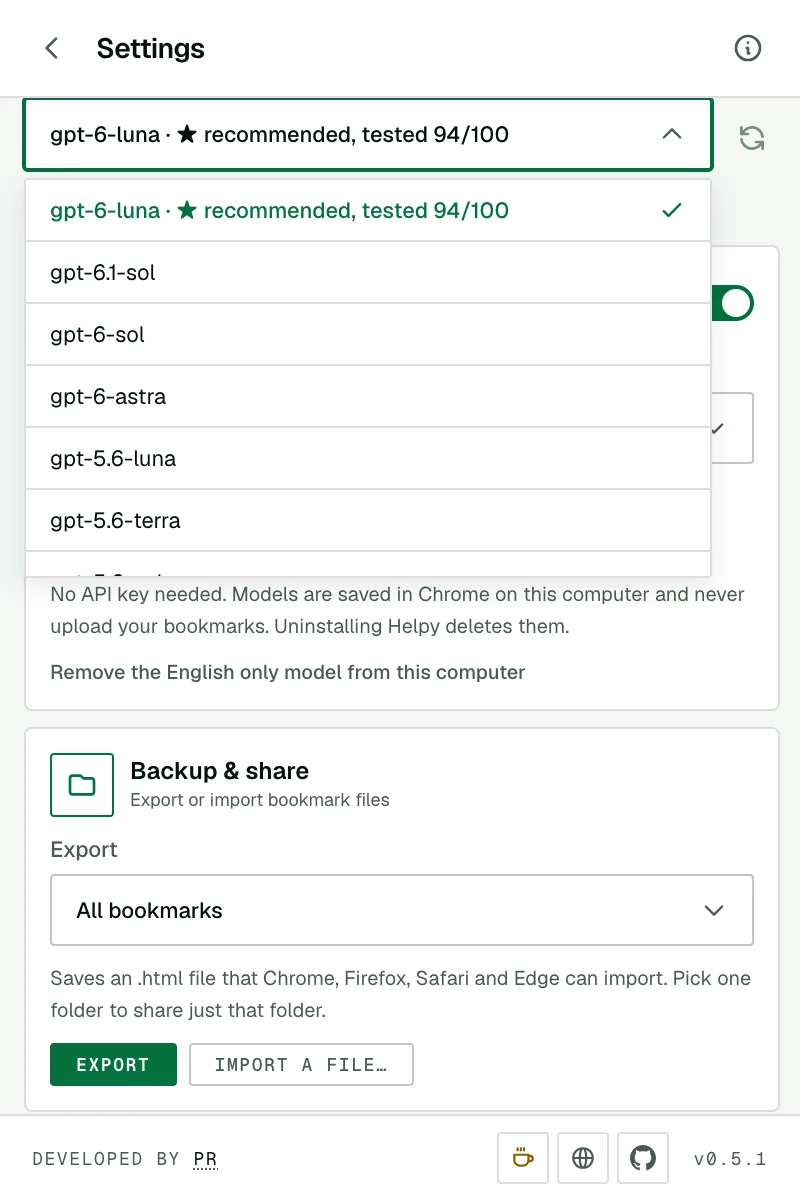Go back using the left chevron
The image size is (800, 1200).
(x=52, y=48)
